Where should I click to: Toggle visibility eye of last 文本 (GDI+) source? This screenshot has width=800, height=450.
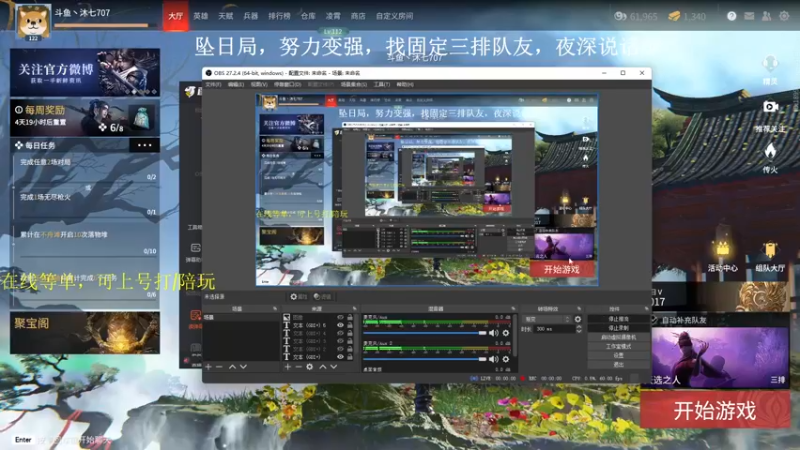click(340, 357)
